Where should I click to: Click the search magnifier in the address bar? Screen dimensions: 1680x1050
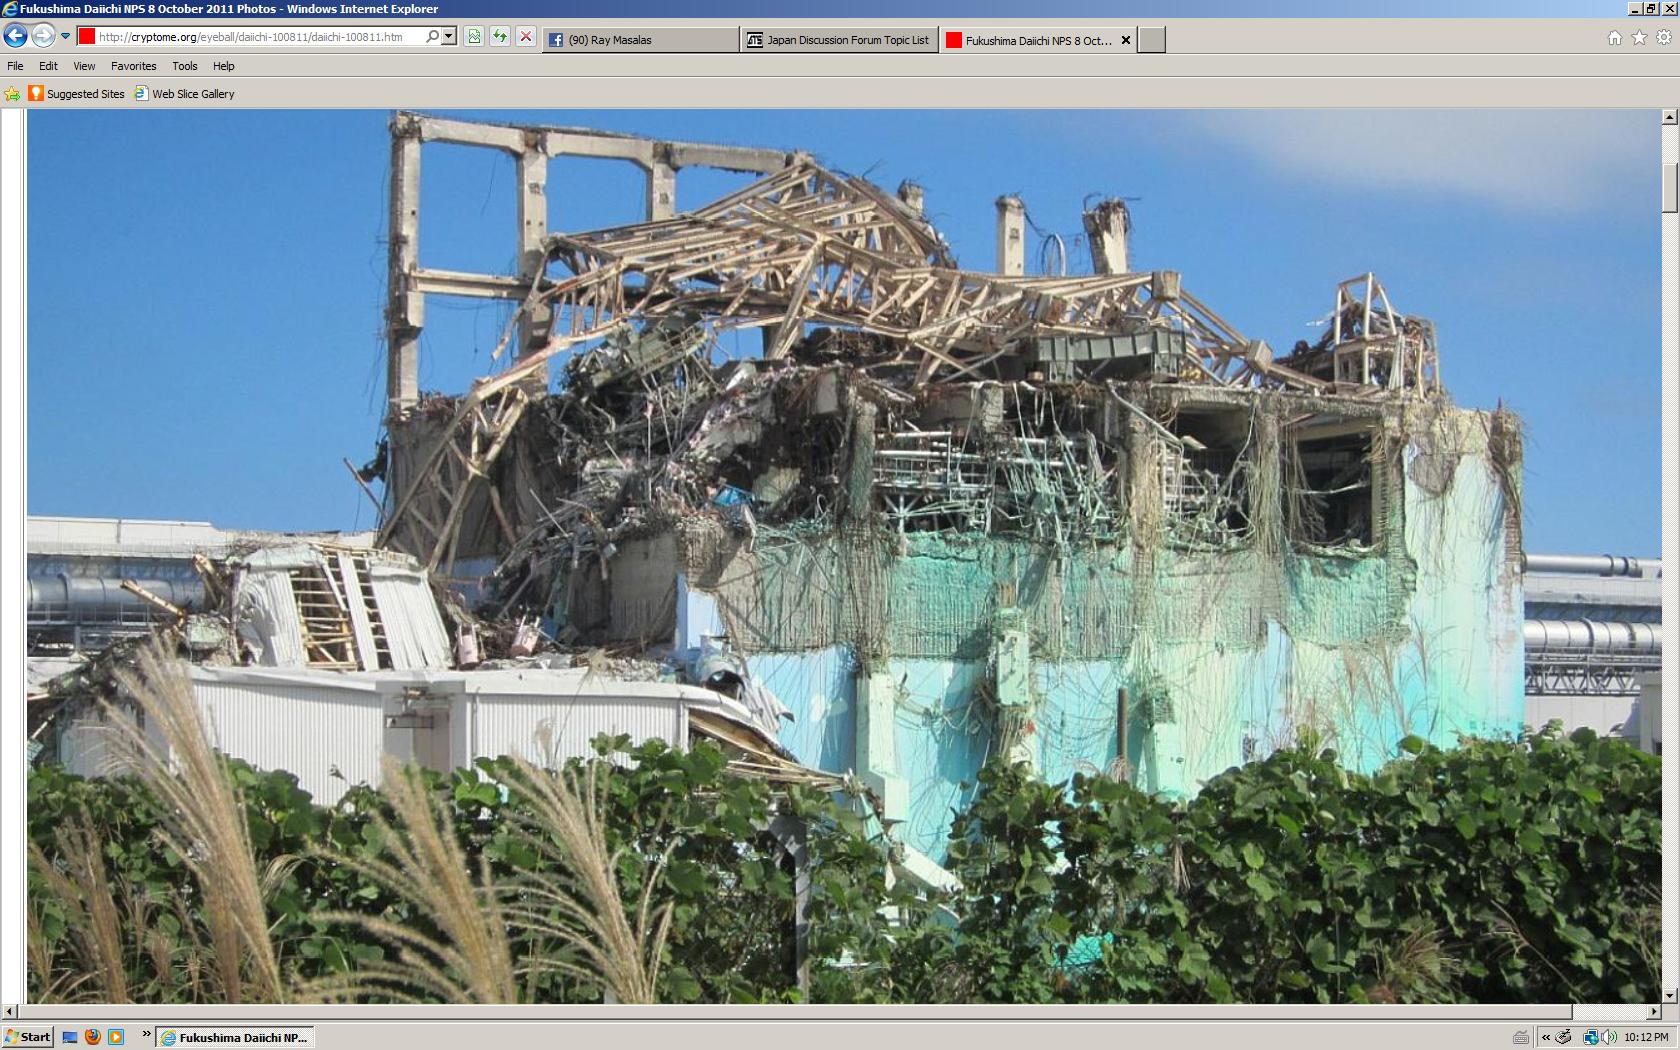click(432, 37)
